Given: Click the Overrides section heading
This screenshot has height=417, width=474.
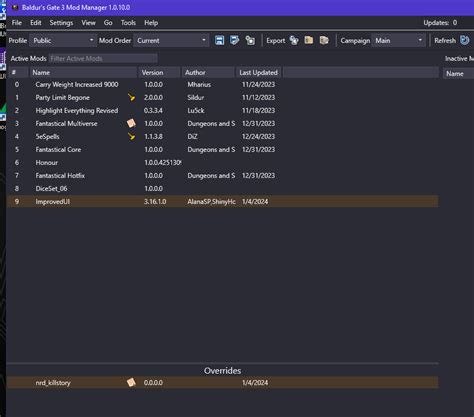Looking at the screenshot, I should click(x=222, y=370).
